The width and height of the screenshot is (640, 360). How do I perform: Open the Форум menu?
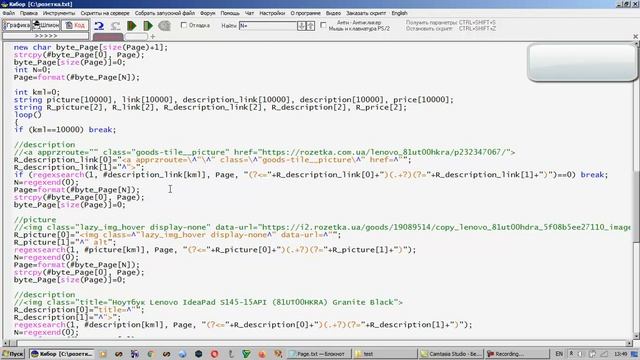[208, 13]
